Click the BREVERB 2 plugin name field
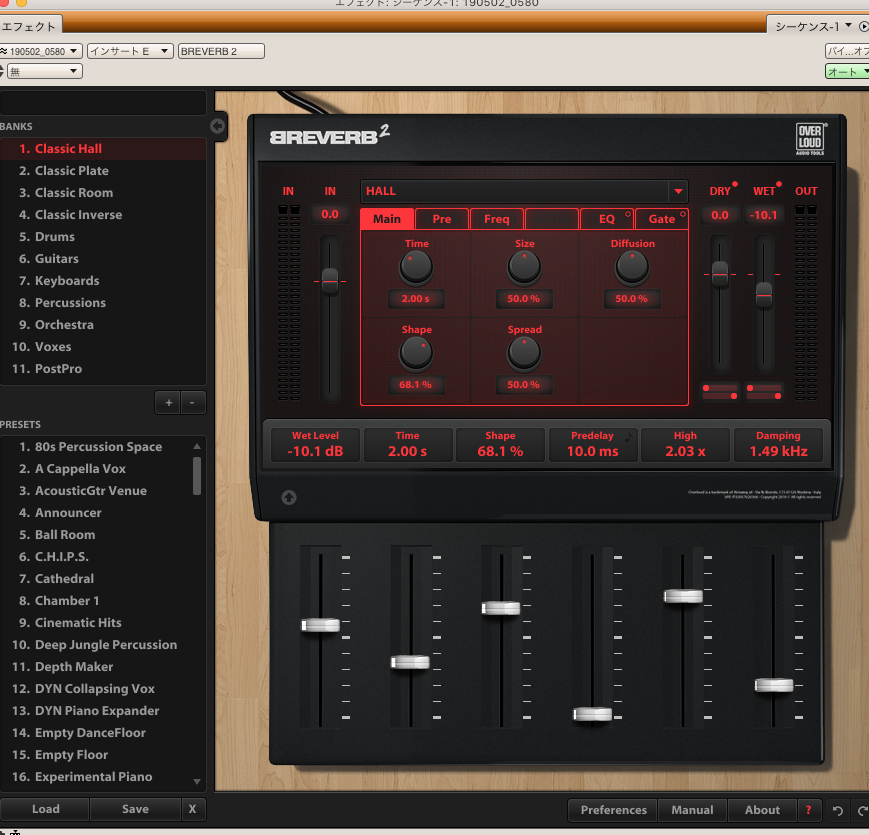Screen dimensions: 869x835 tap(221, 51)
